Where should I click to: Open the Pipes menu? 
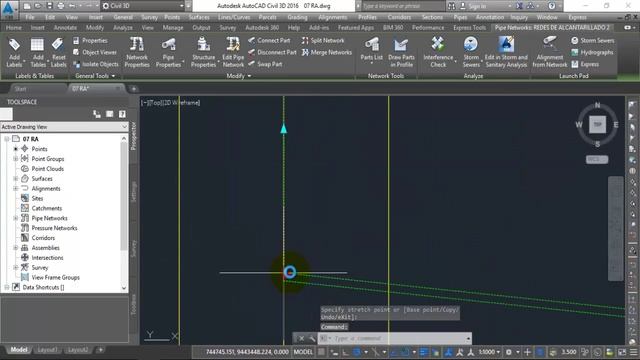pos(460,17)
